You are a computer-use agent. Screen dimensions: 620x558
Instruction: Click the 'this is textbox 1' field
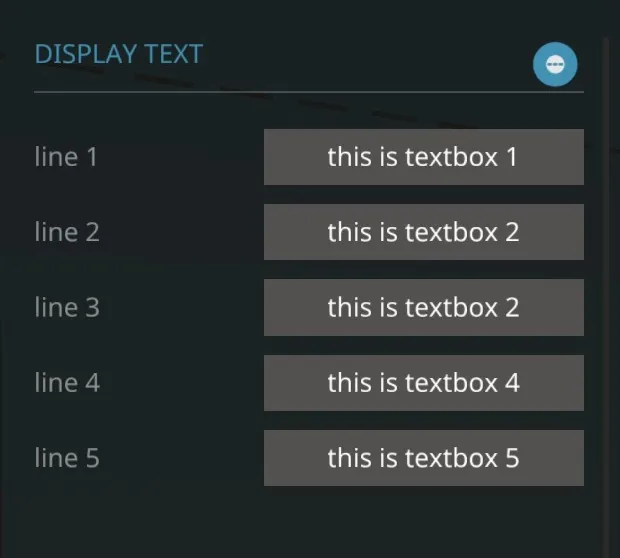tap(423, 157)
